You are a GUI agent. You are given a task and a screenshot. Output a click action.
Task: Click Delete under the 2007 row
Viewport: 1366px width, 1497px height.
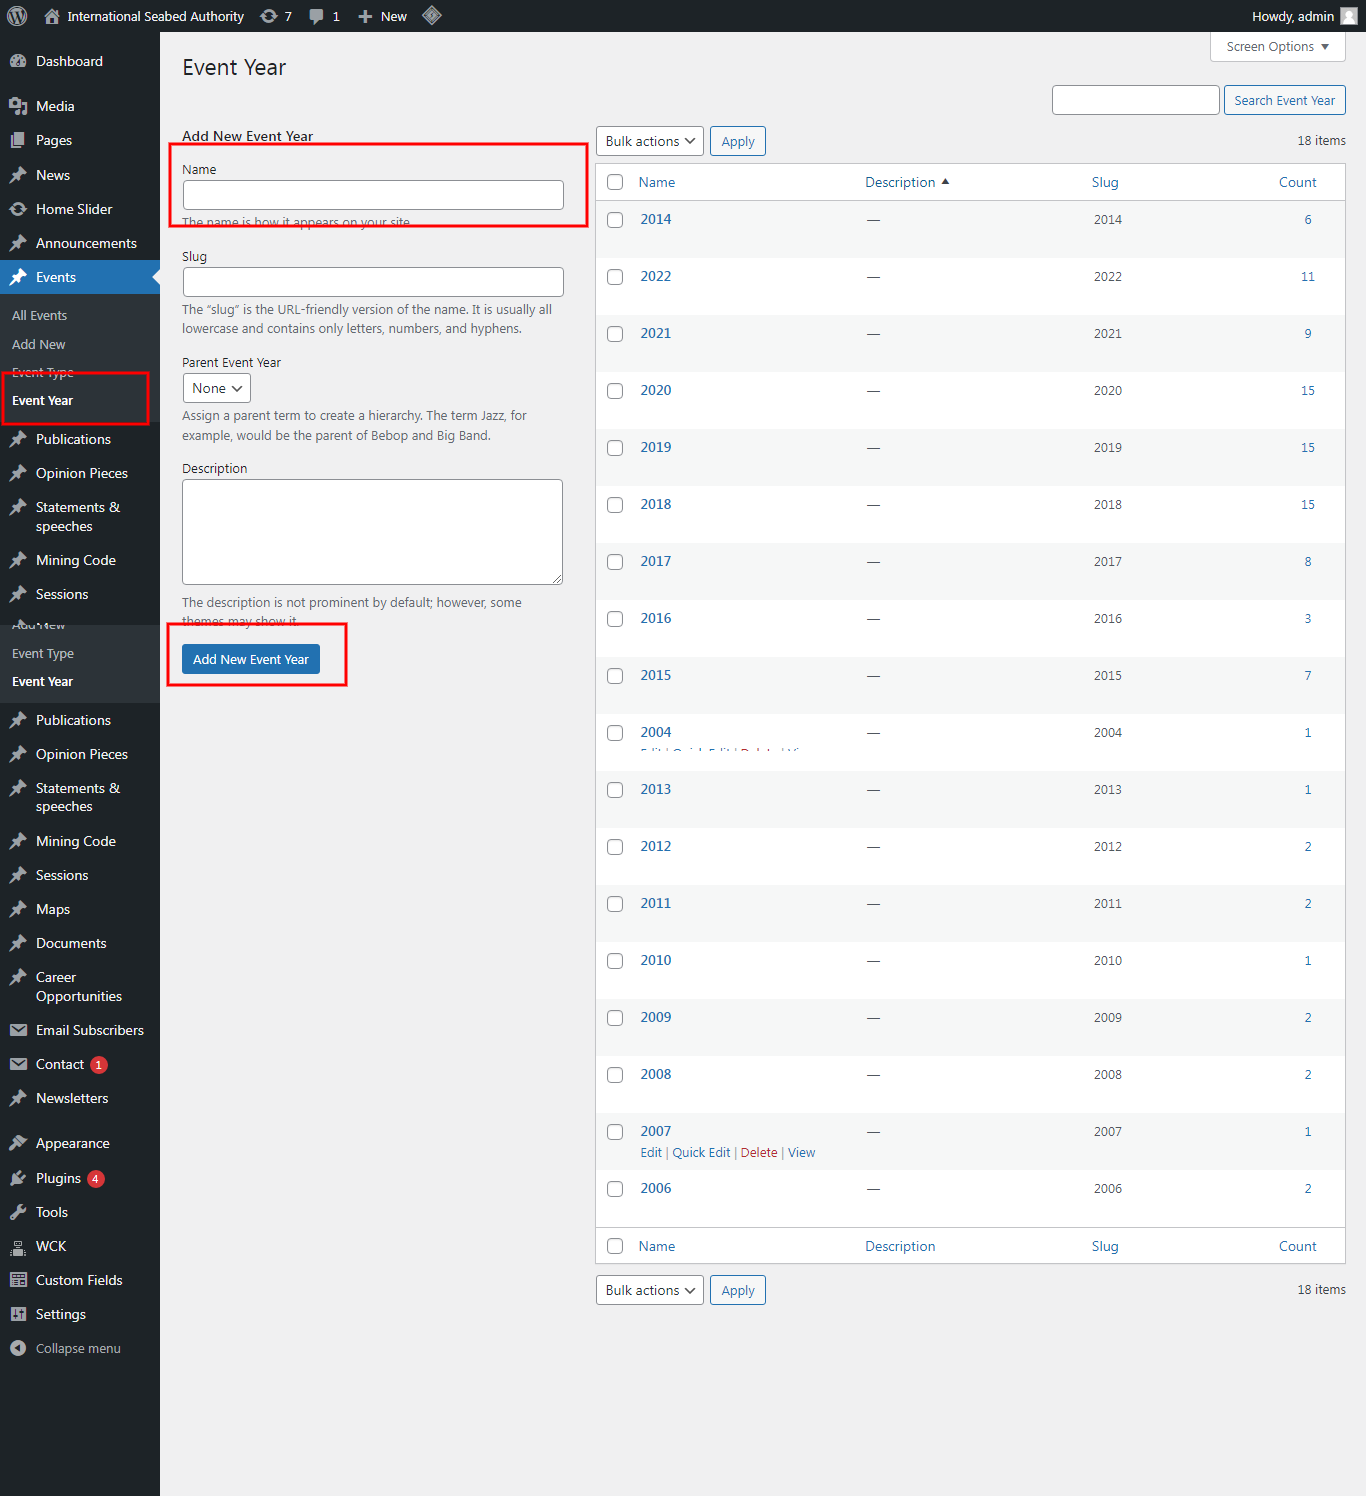click(759, 1153)
